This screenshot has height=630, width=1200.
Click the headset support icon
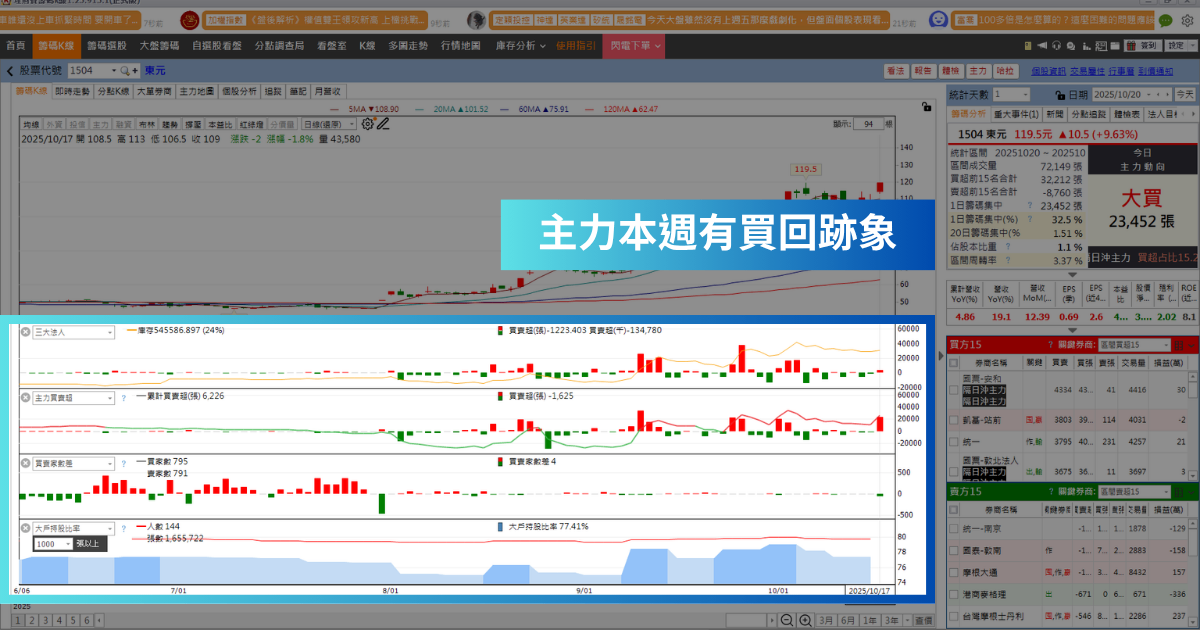pyautogui.click(x=1054, y=45)
